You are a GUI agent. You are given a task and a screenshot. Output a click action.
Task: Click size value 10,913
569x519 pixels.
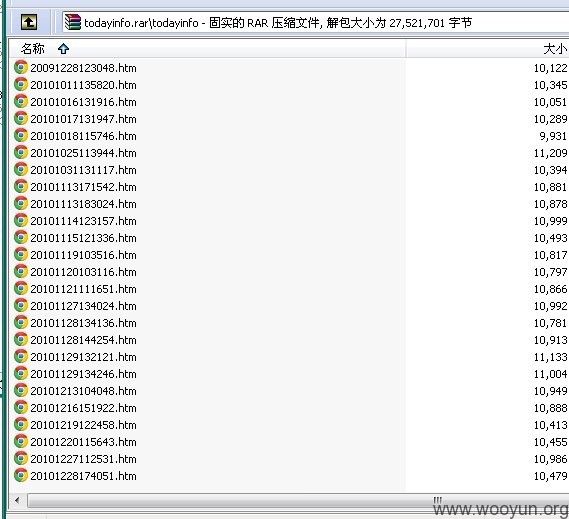(550, 340)
